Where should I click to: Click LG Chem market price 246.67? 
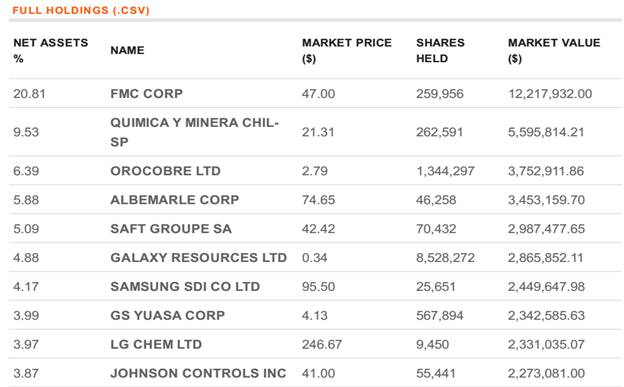pos(322,344)
